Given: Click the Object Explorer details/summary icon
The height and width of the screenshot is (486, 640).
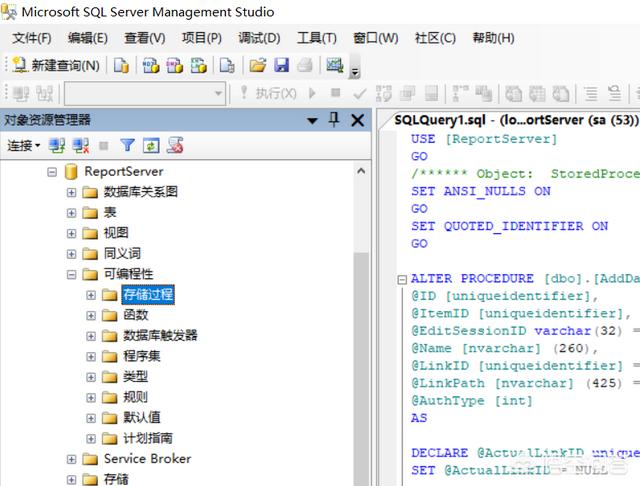Looking at the screenshot, I should pyautogui.click(x=175, y=145).
